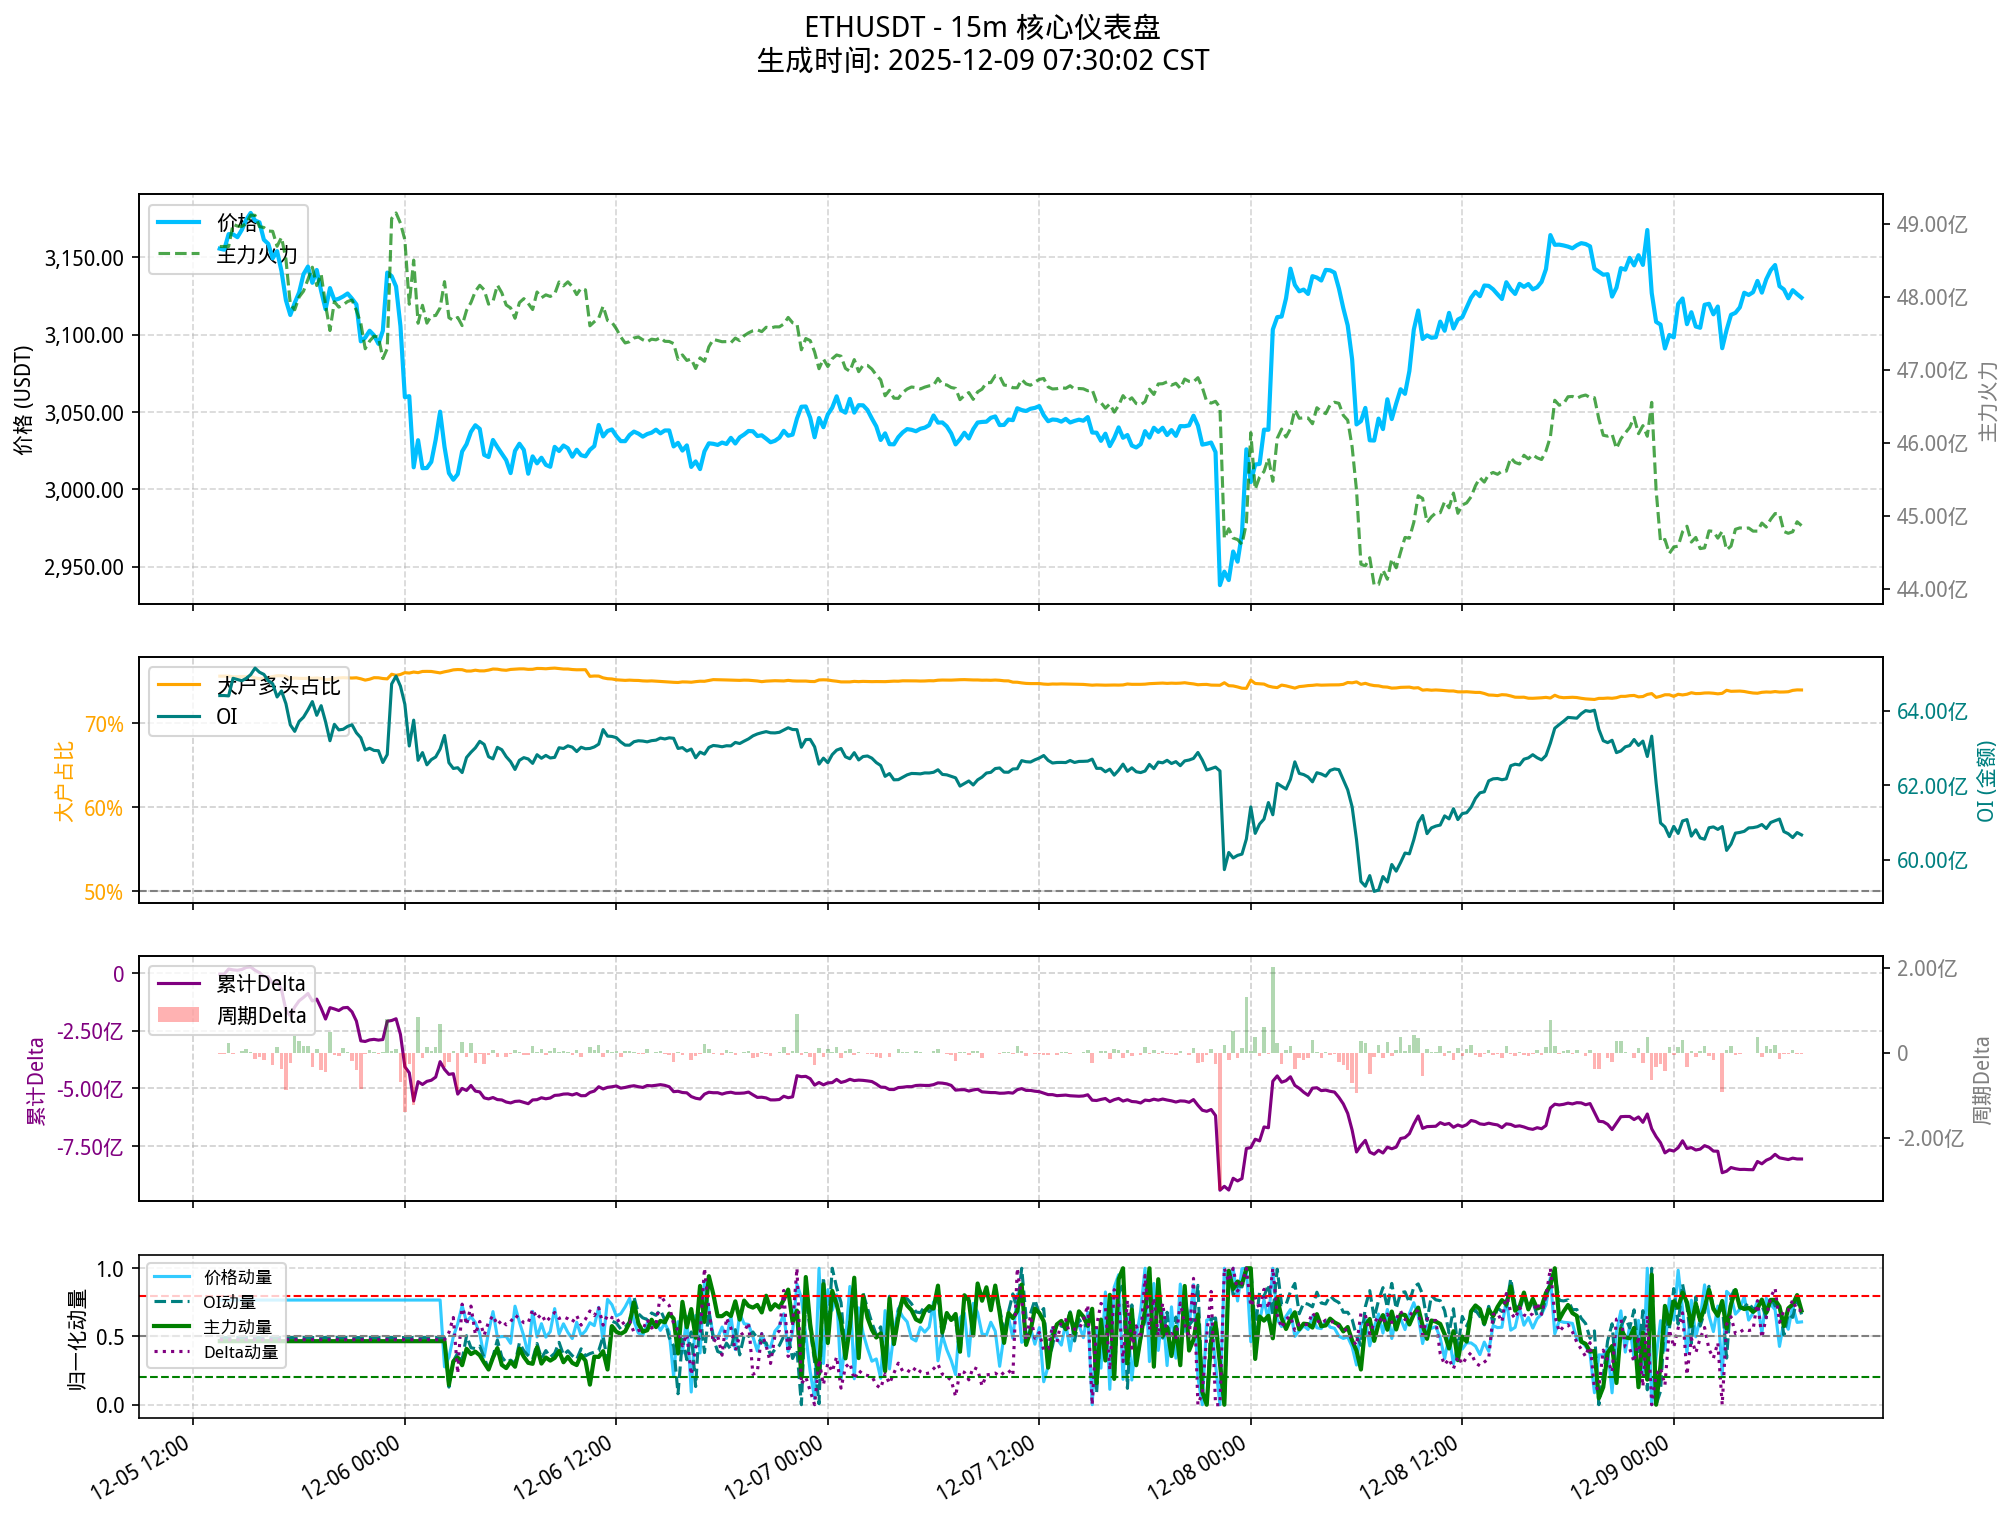The height and width of the screenshot is (1521, 2013).
Task: Click the 周期Delta legend pink swatch
Action: (179, 1016)
